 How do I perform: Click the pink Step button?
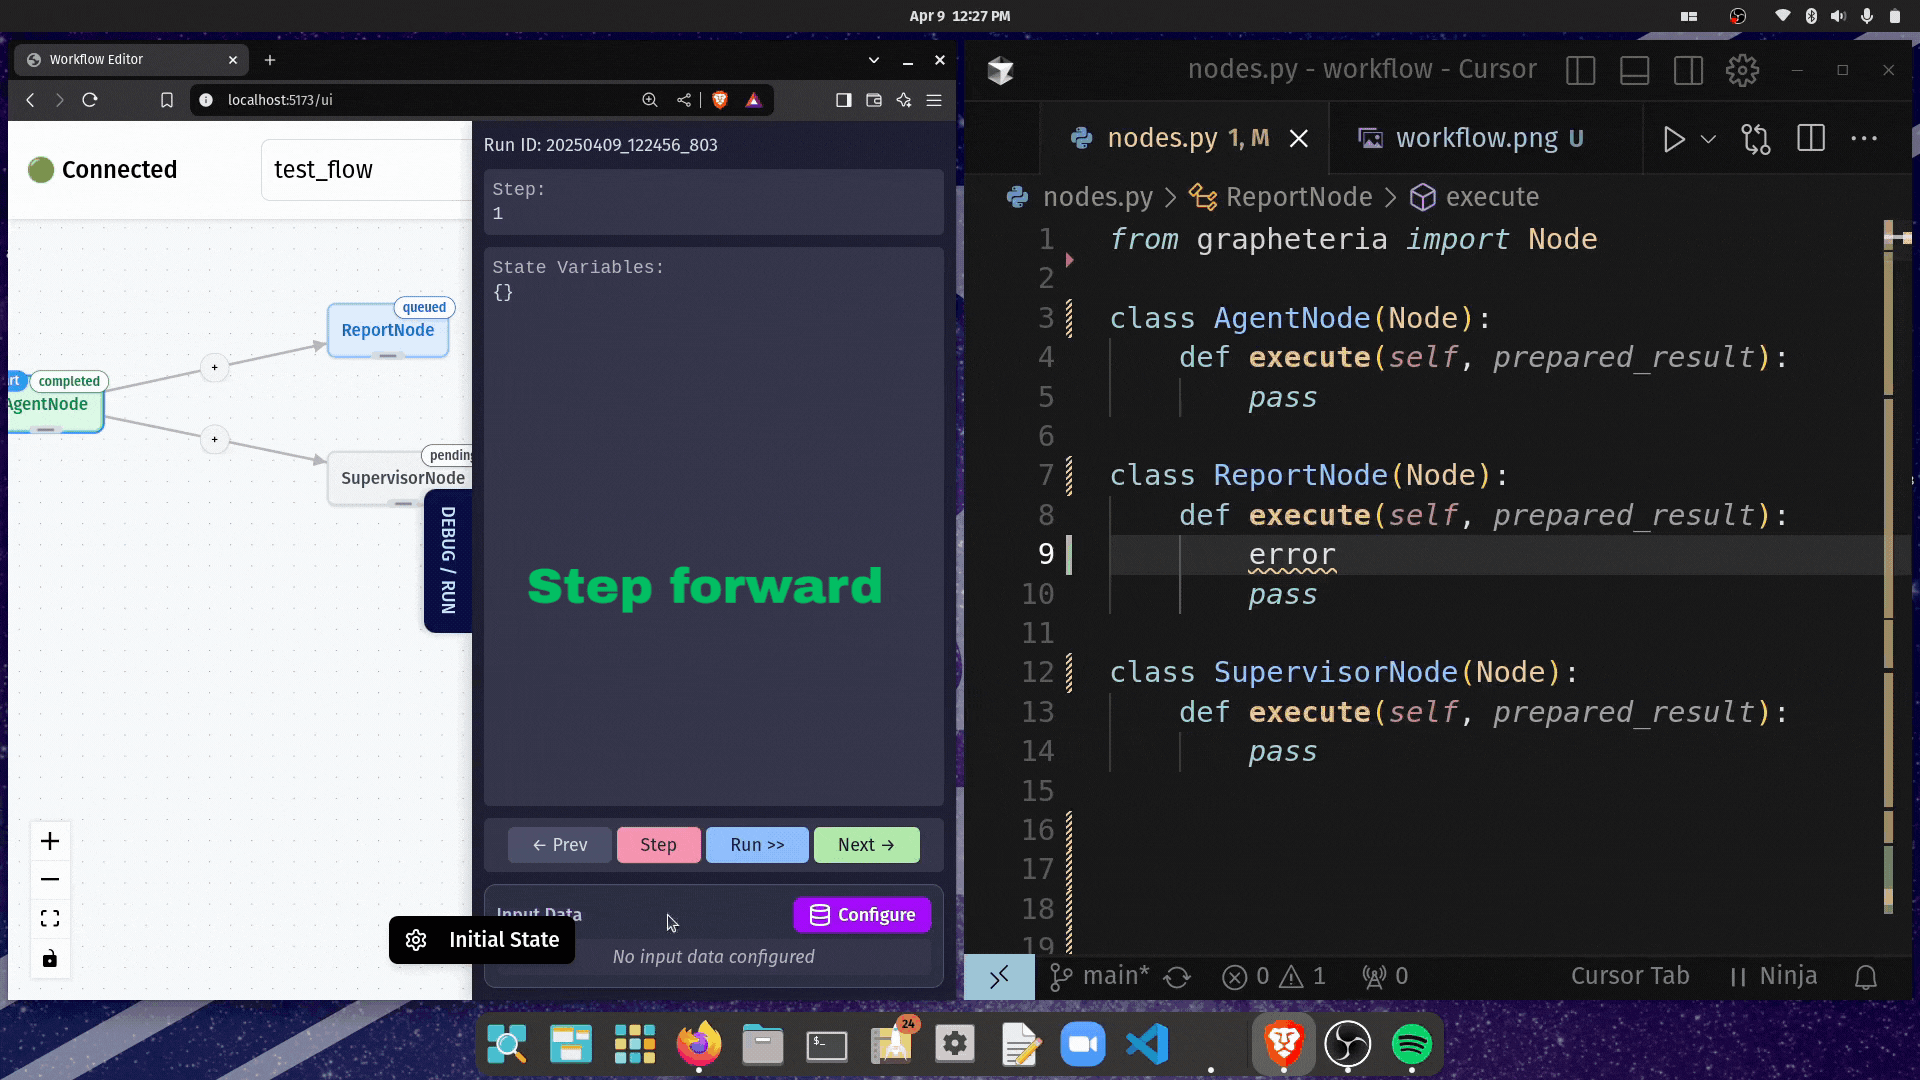[658, 845]
